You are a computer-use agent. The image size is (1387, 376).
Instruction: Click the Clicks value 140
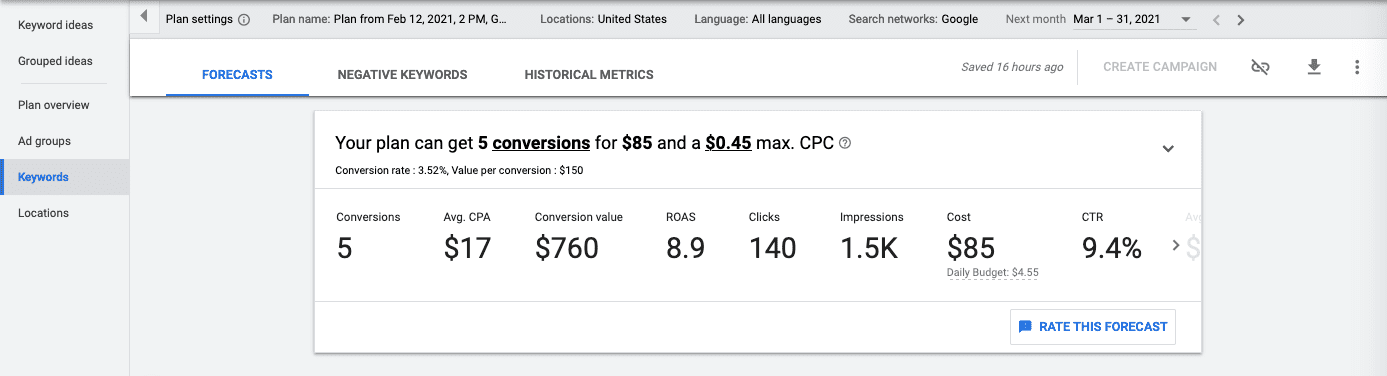[772, 248]
